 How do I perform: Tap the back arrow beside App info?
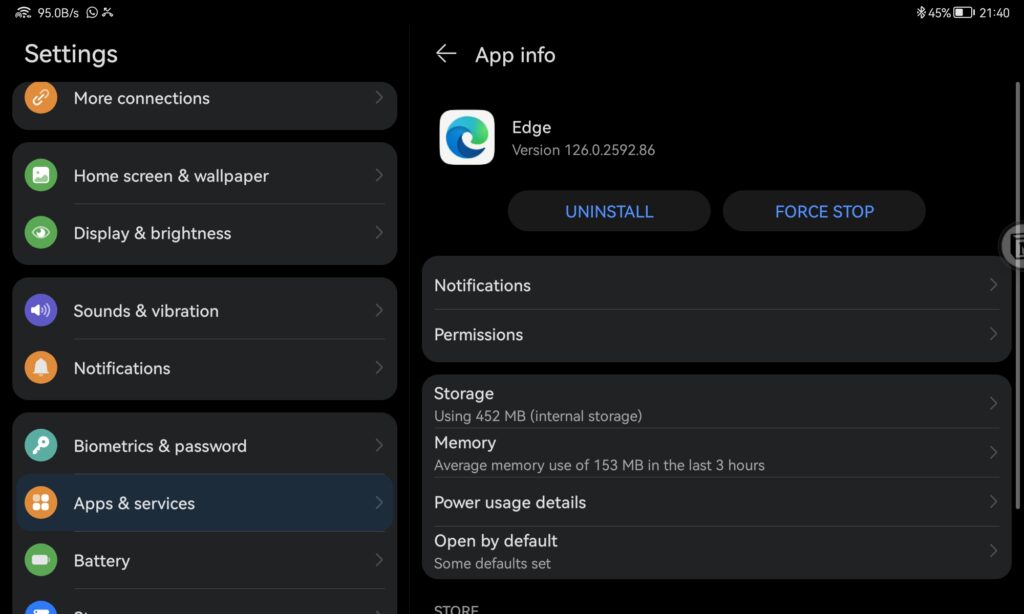pyautogui.click(x=446, y=54)
